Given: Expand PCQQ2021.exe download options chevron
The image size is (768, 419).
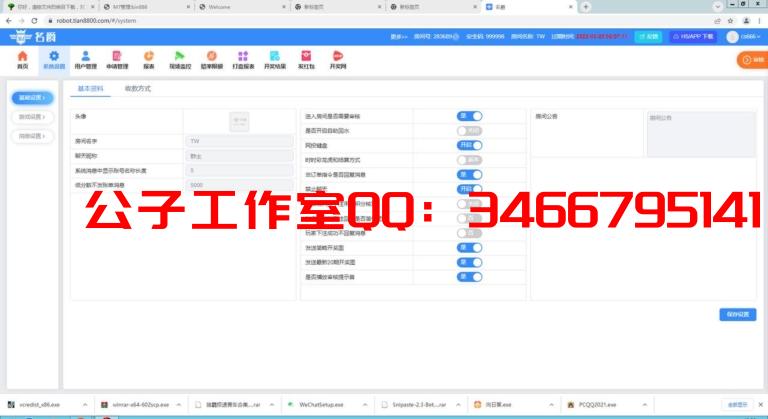Looking at the screenshot, I should click(645, 405).
